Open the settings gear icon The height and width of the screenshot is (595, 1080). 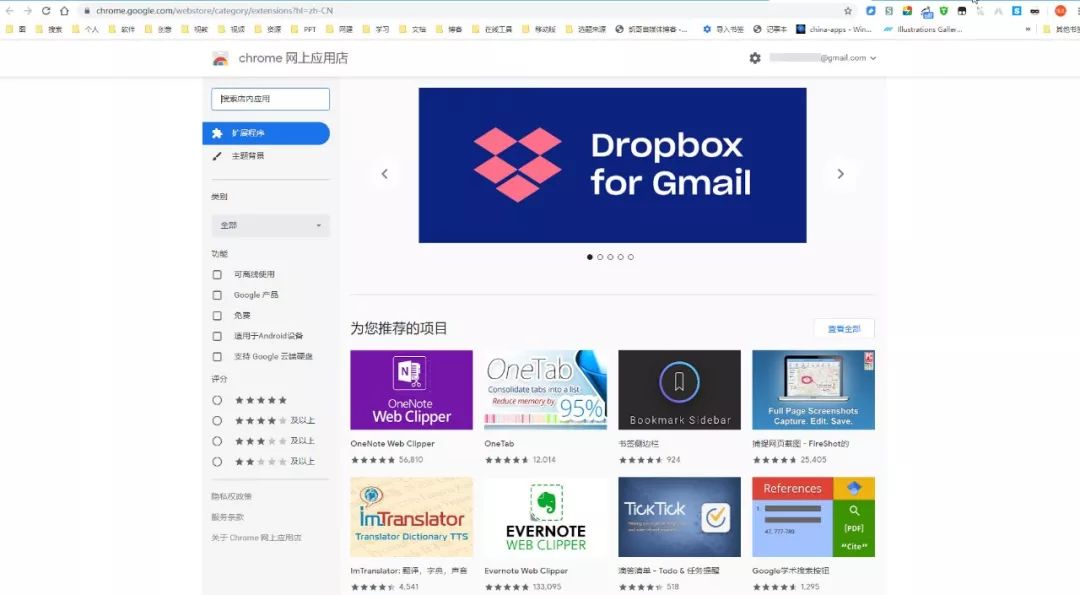[755, 59]
